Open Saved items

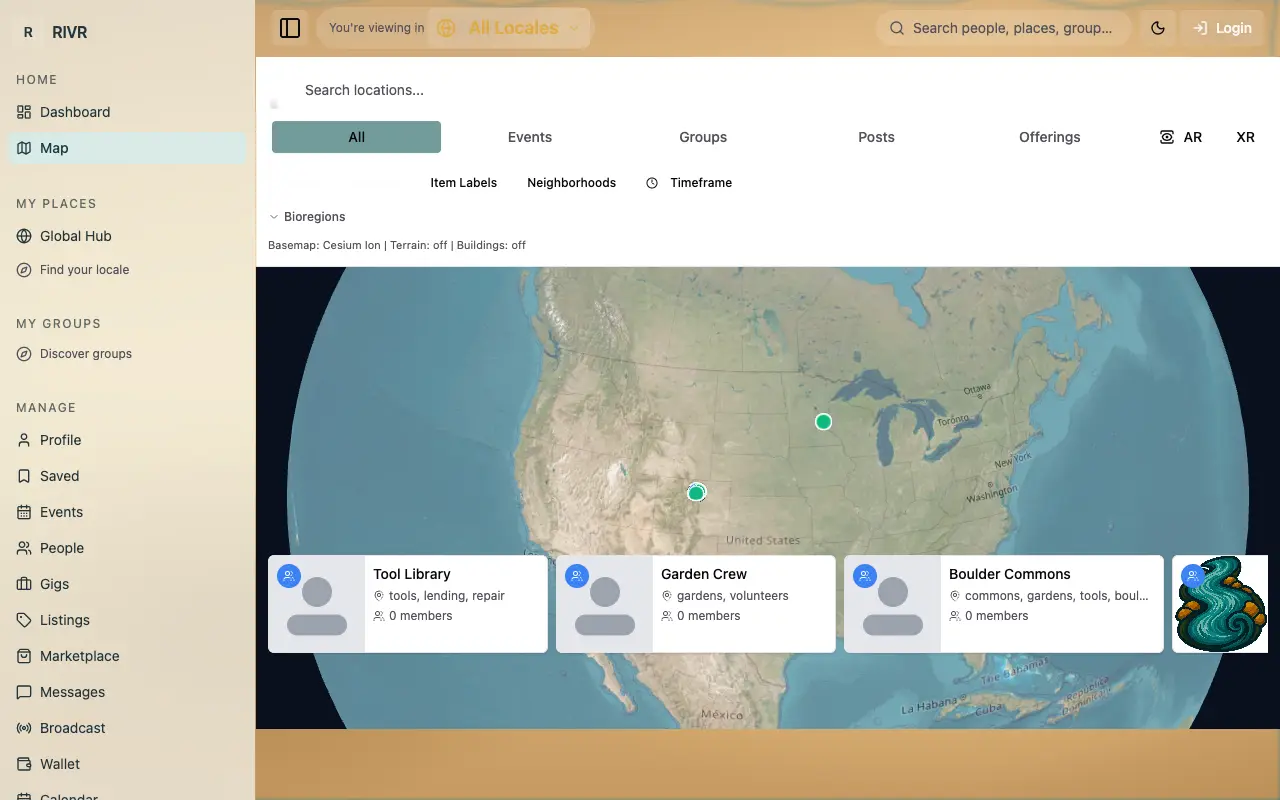[x=126, y=476]
